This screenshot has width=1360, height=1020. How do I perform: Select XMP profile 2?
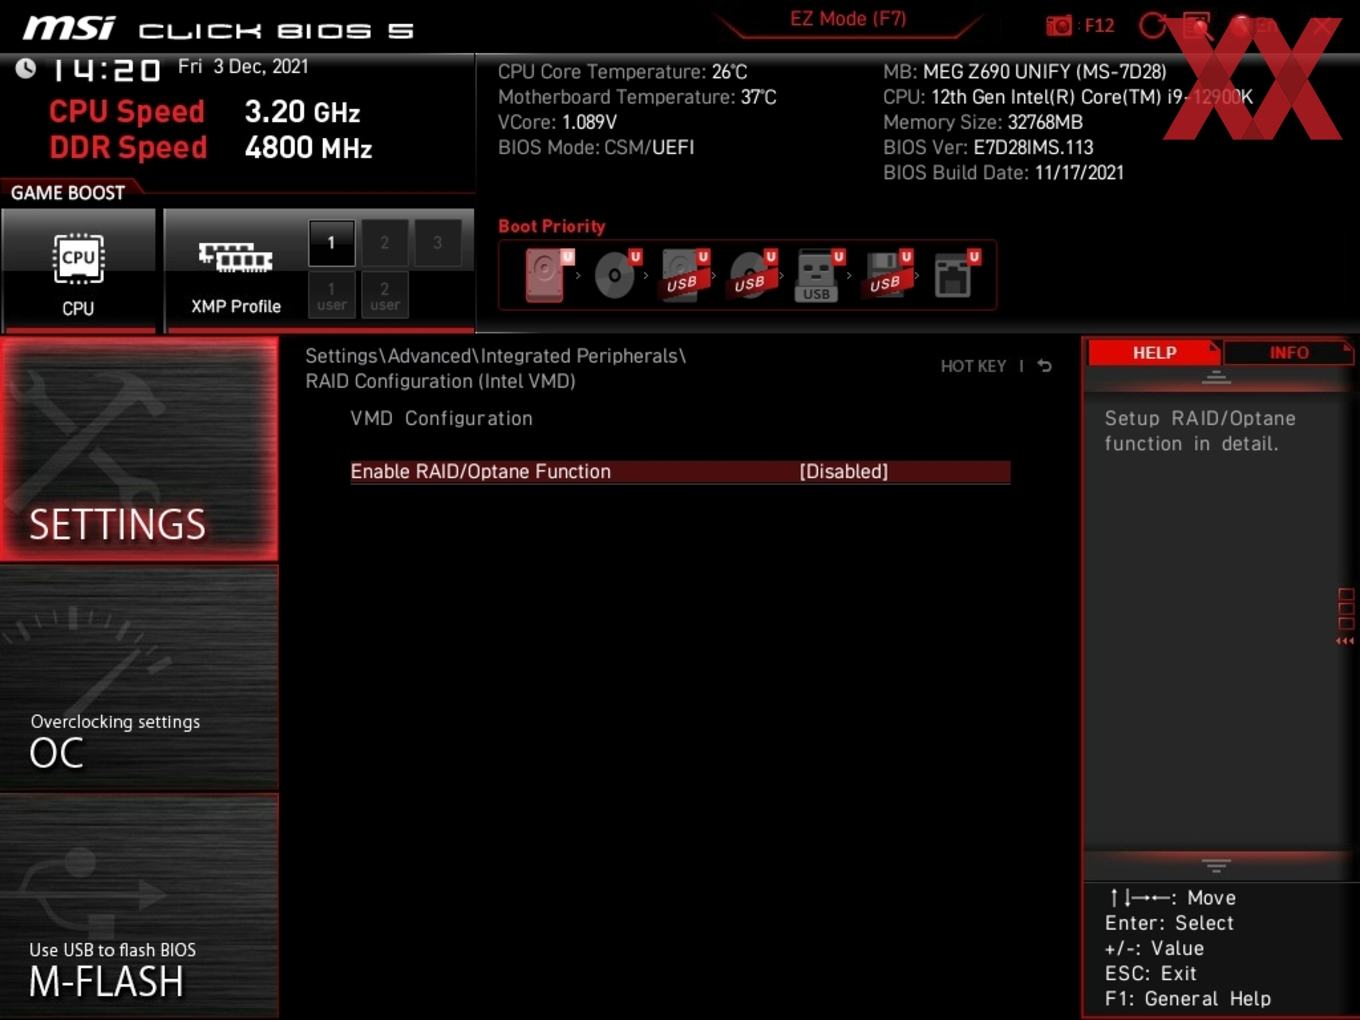coord(384,243)
